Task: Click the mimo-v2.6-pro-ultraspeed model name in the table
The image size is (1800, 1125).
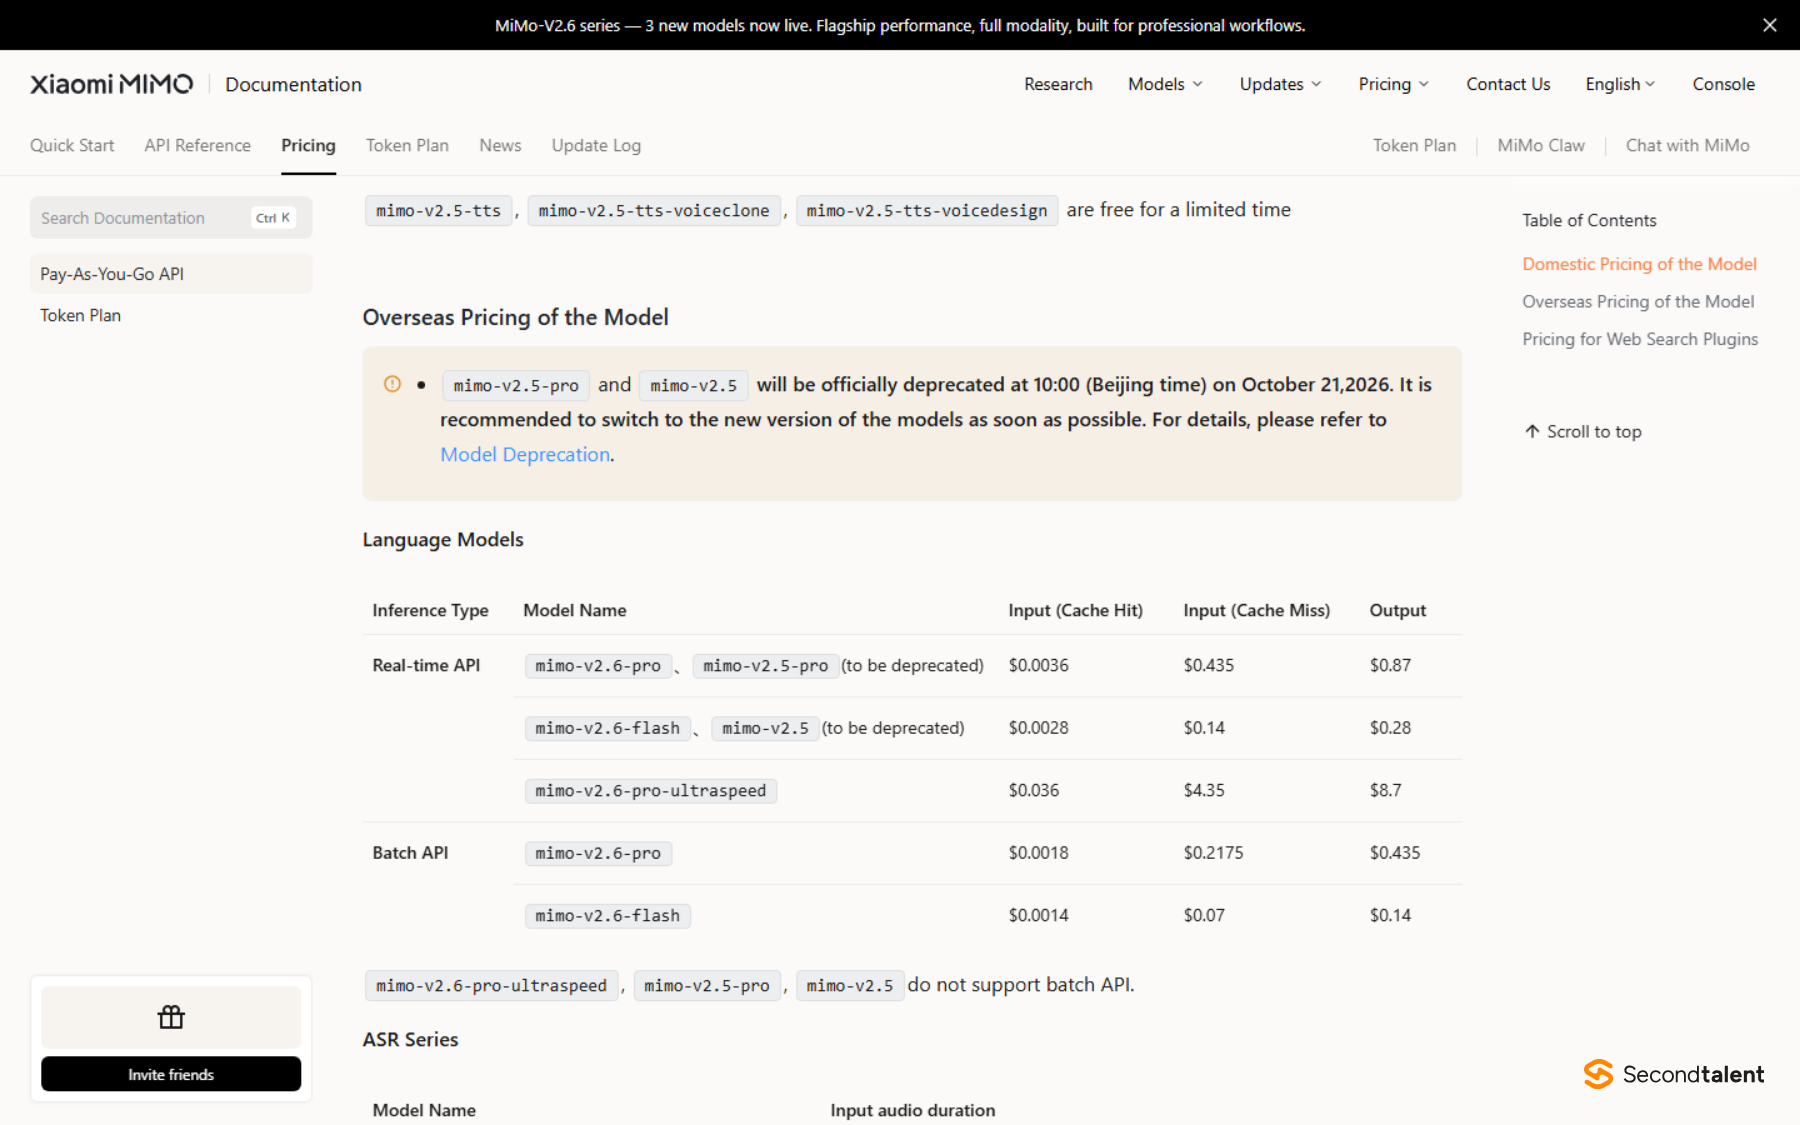Action: click(x=650, y=791)
